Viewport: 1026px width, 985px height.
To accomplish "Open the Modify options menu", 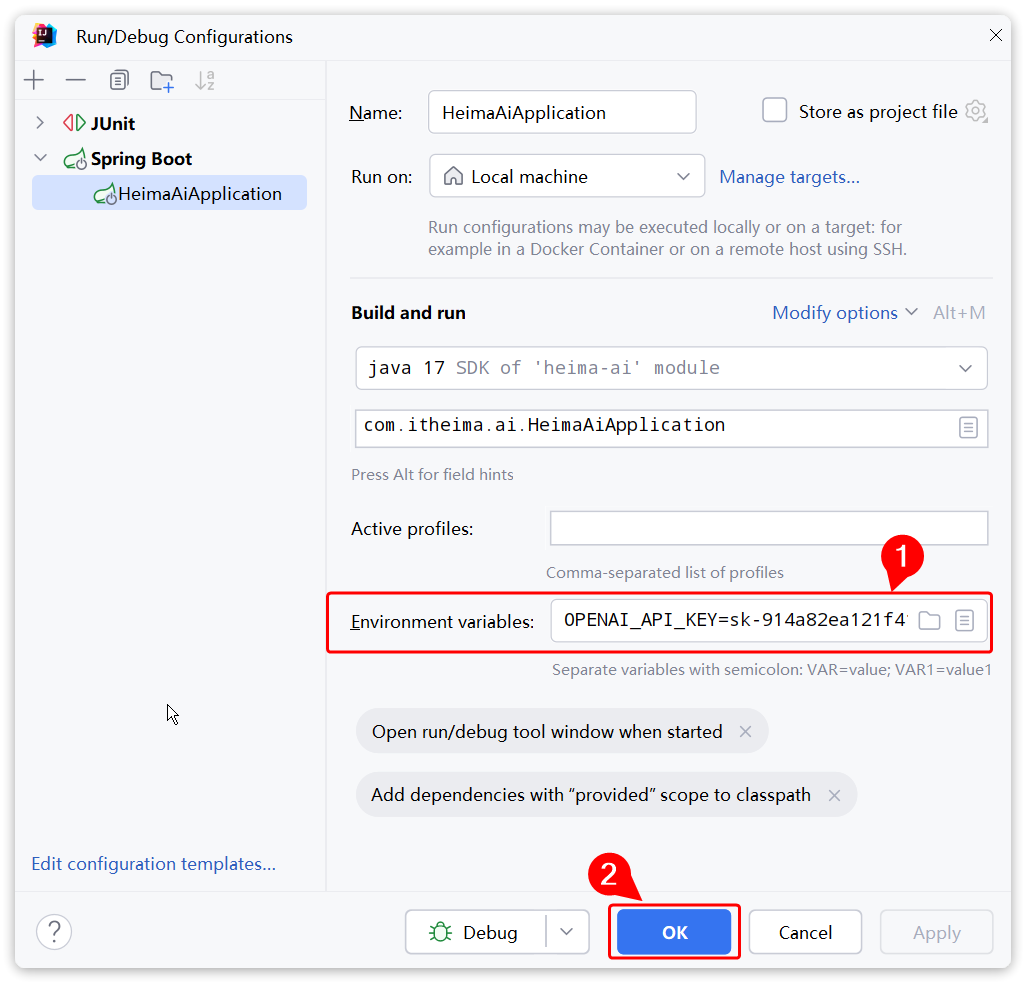I will click(x=844, y=313).
